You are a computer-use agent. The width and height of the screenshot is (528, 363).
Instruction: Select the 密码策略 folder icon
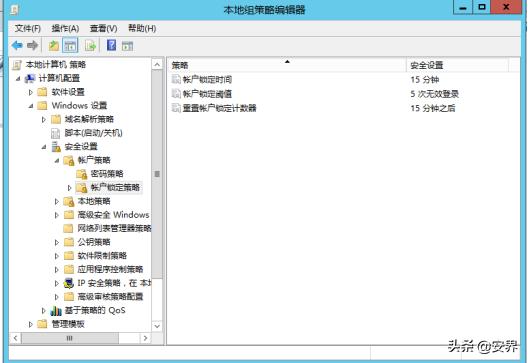pos(81,174)
